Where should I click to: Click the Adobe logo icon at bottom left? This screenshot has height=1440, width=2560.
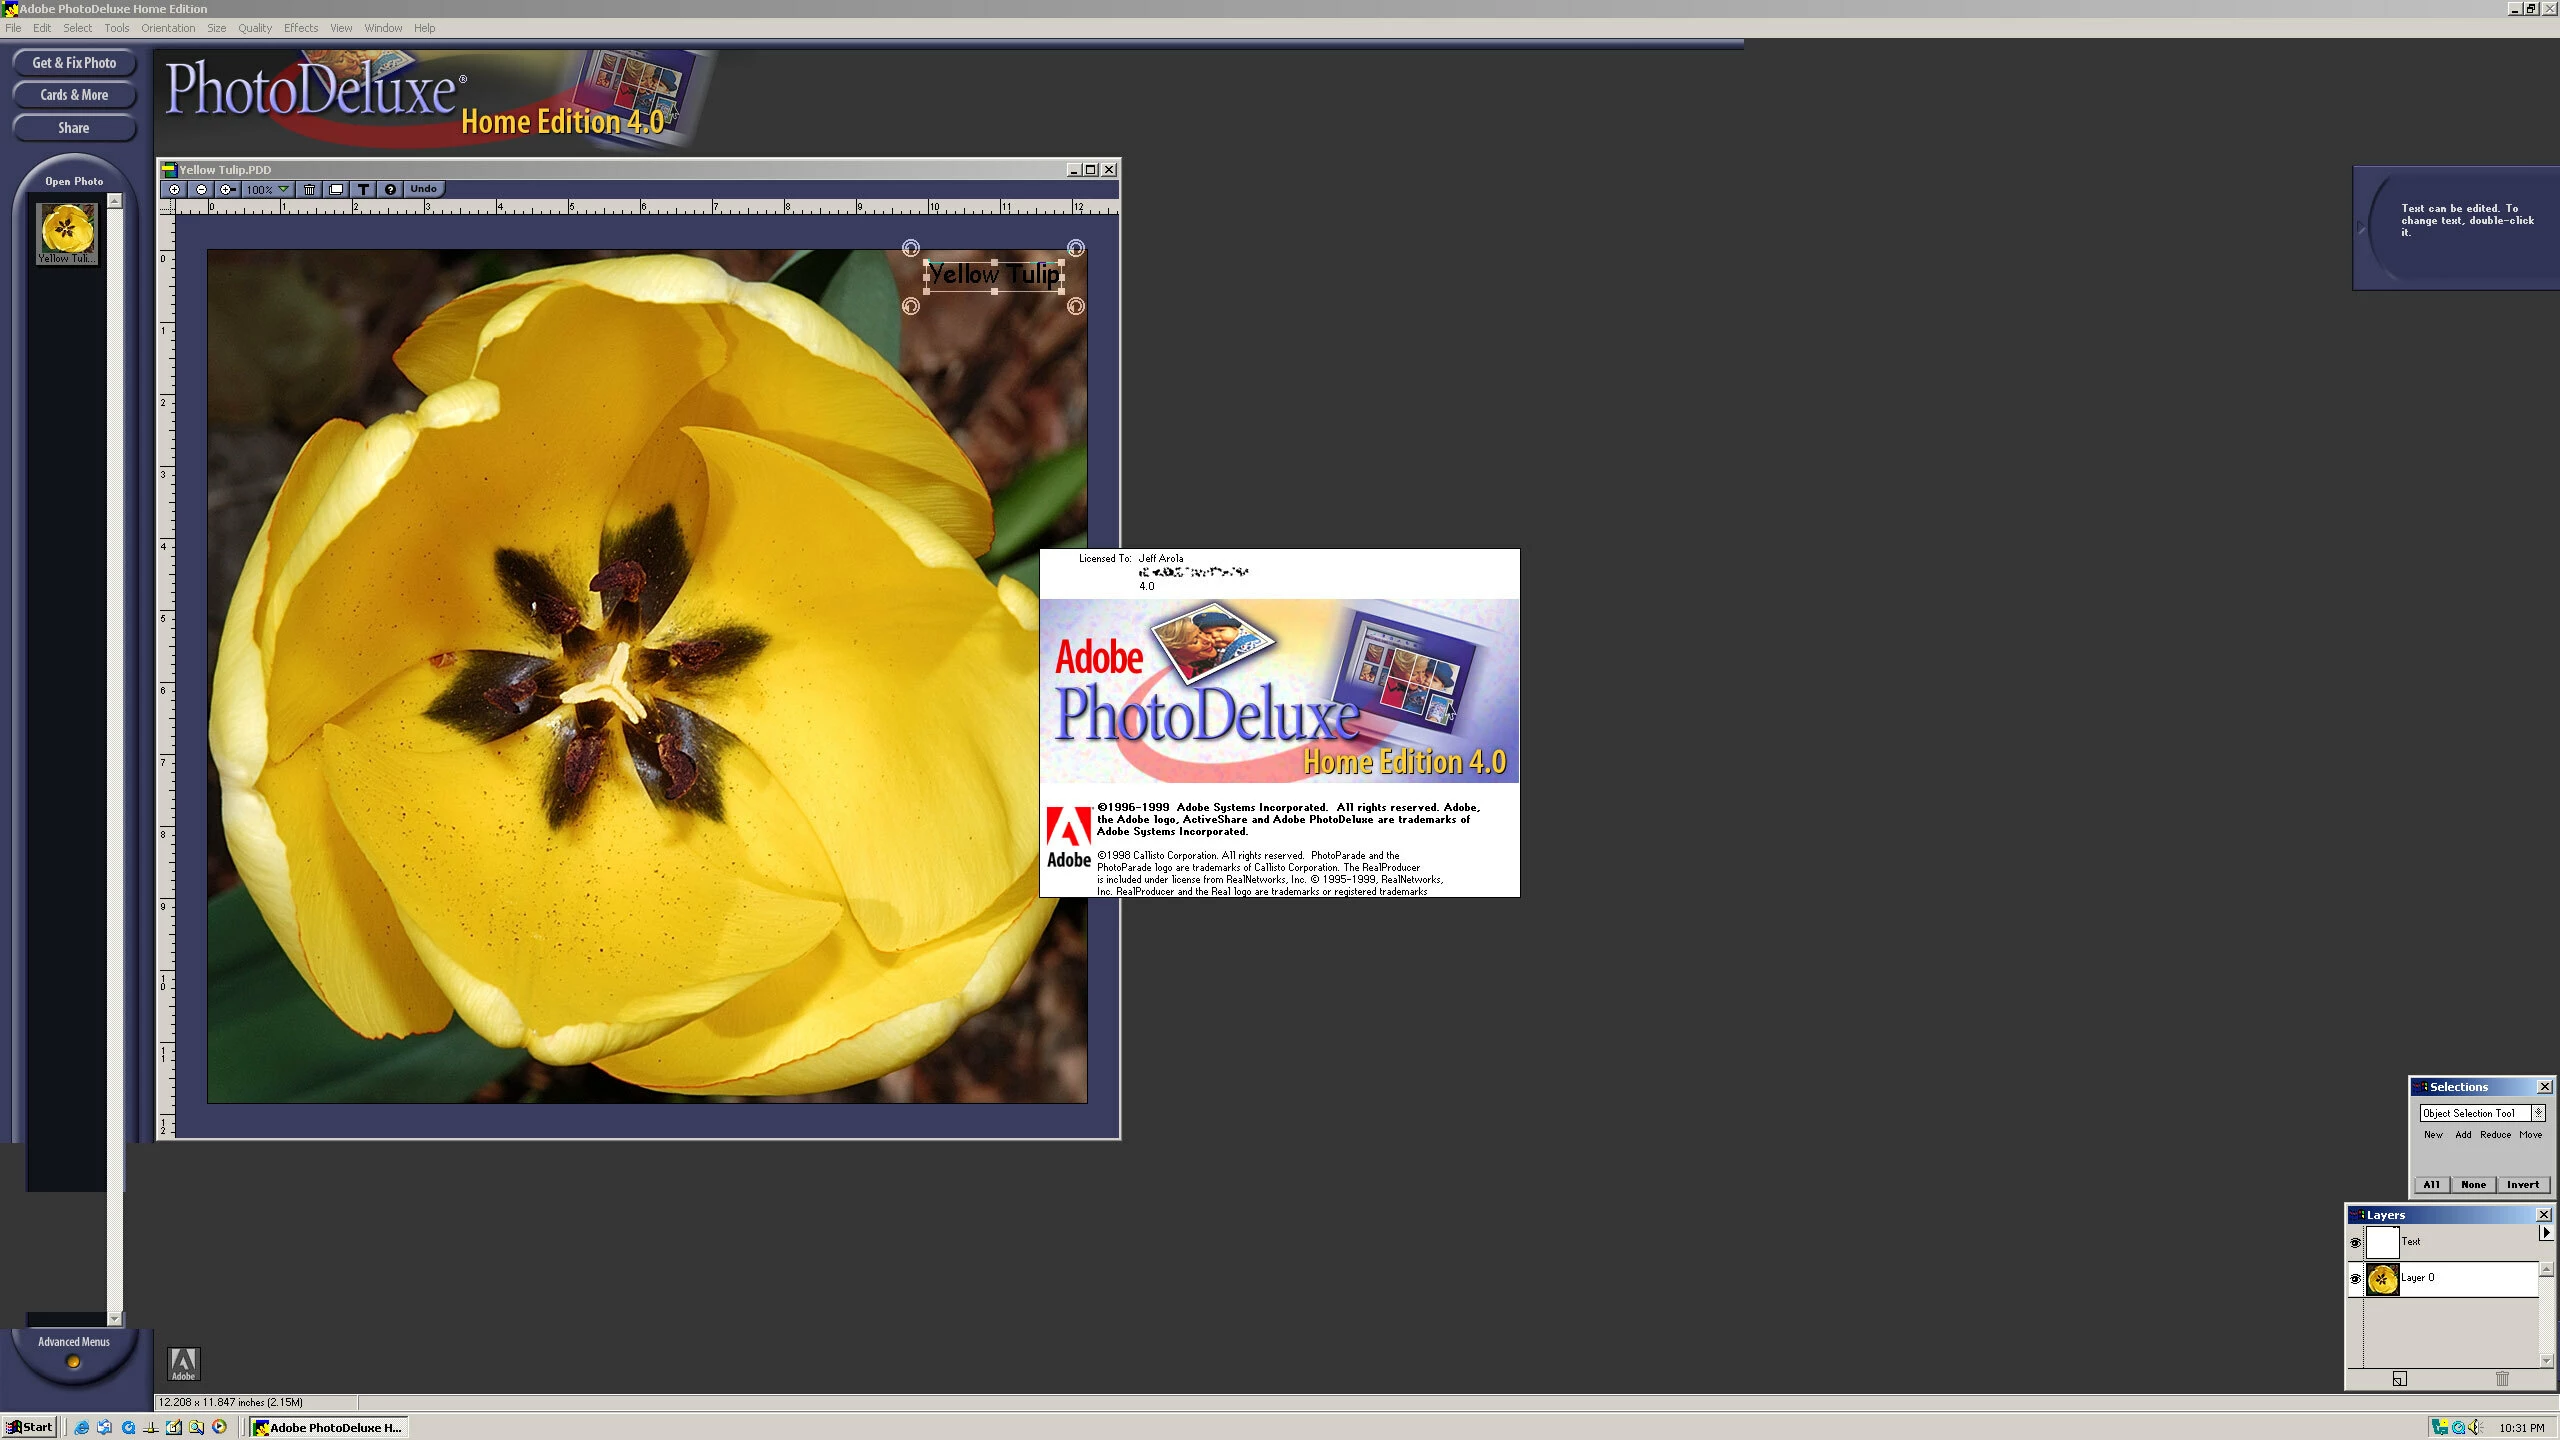(183, 1364)
